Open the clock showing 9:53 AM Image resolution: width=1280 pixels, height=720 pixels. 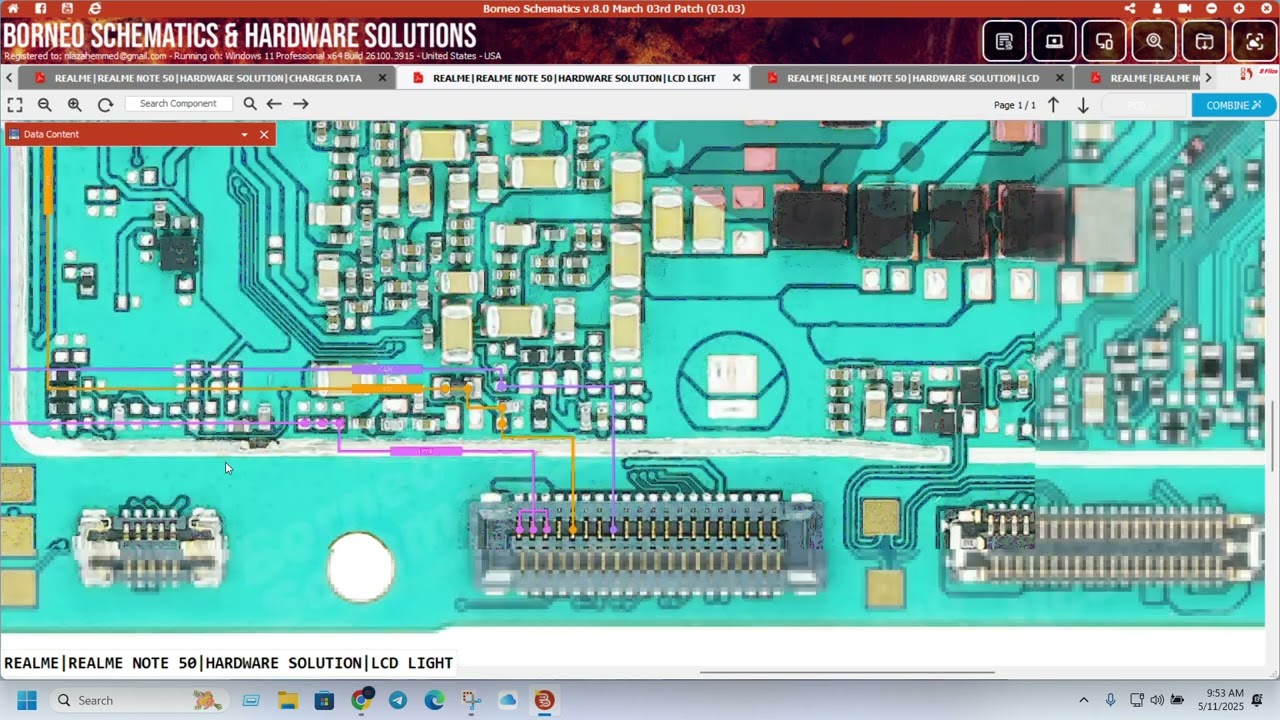click(1225, 700)
